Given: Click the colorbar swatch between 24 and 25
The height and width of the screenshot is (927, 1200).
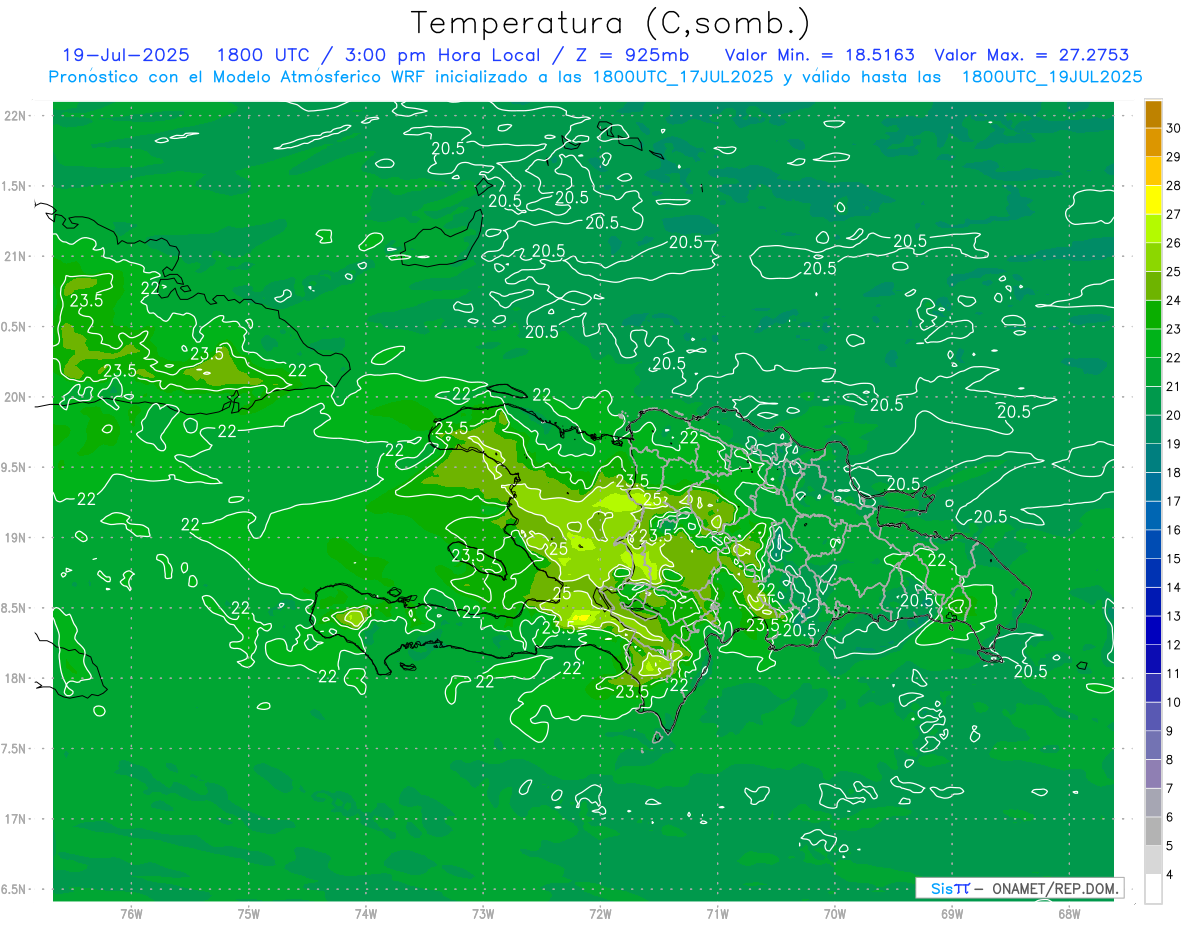Looking at the screenshot, I should 1153,286.
